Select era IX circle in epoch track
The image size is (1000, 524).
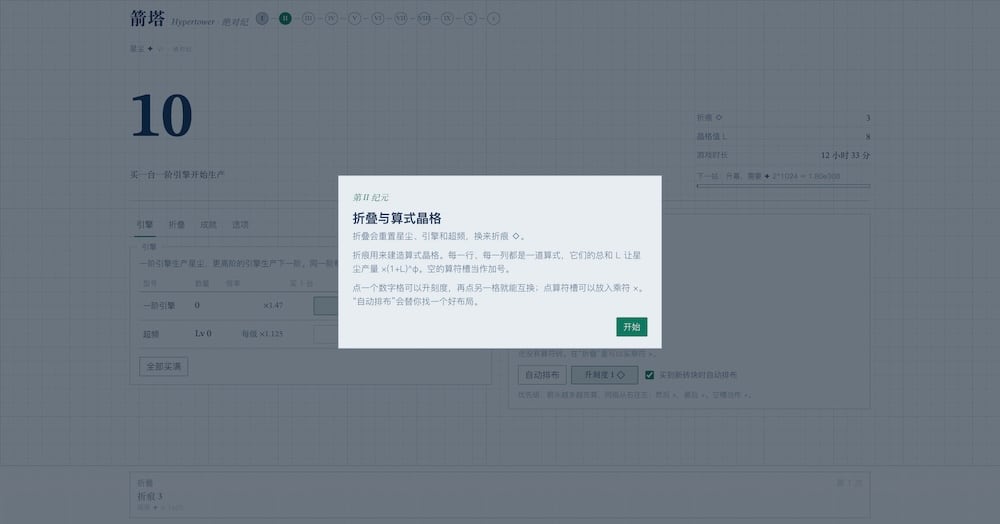[x=447, y=18]
